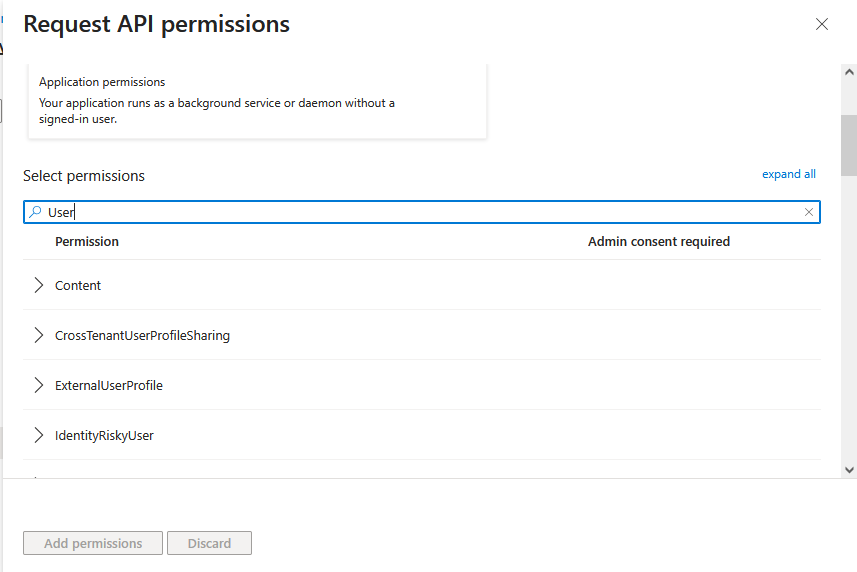
Task: Expand the CrossTenantUserProfileSharing chevron arrow
Action: coord(39,335)
